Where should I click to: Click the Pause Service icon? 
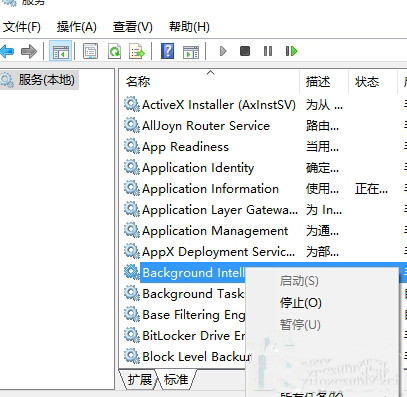point(268,51)
